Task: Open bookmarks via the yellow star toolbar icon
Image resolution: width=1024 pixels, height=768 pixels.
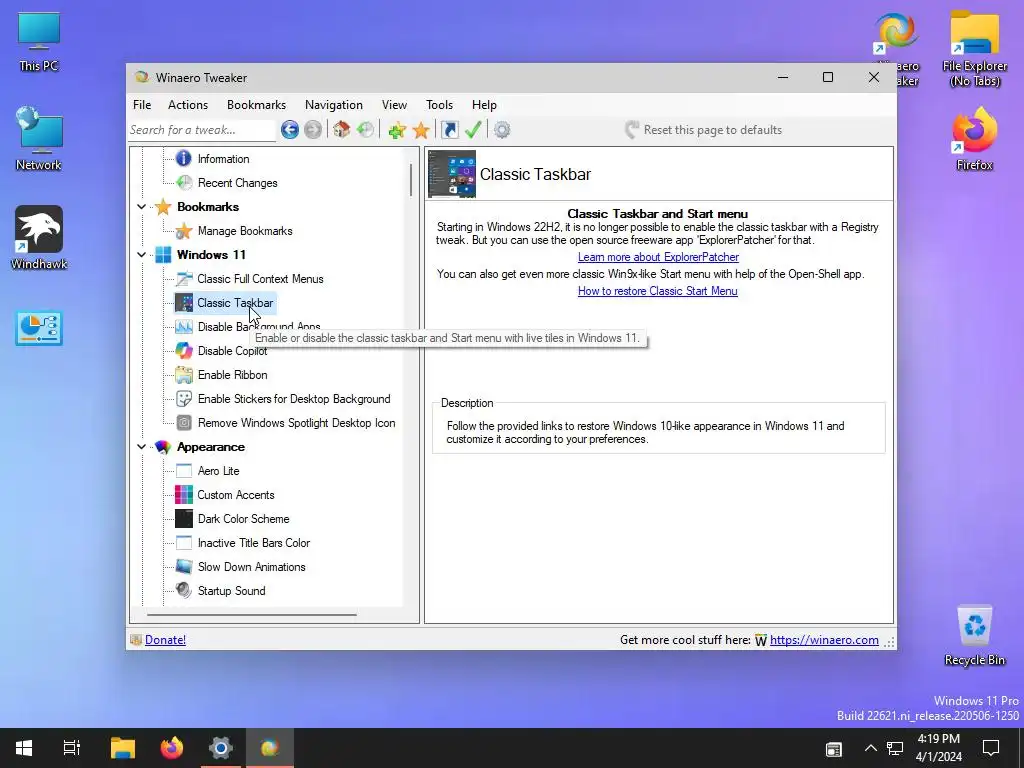Action: 421,130
